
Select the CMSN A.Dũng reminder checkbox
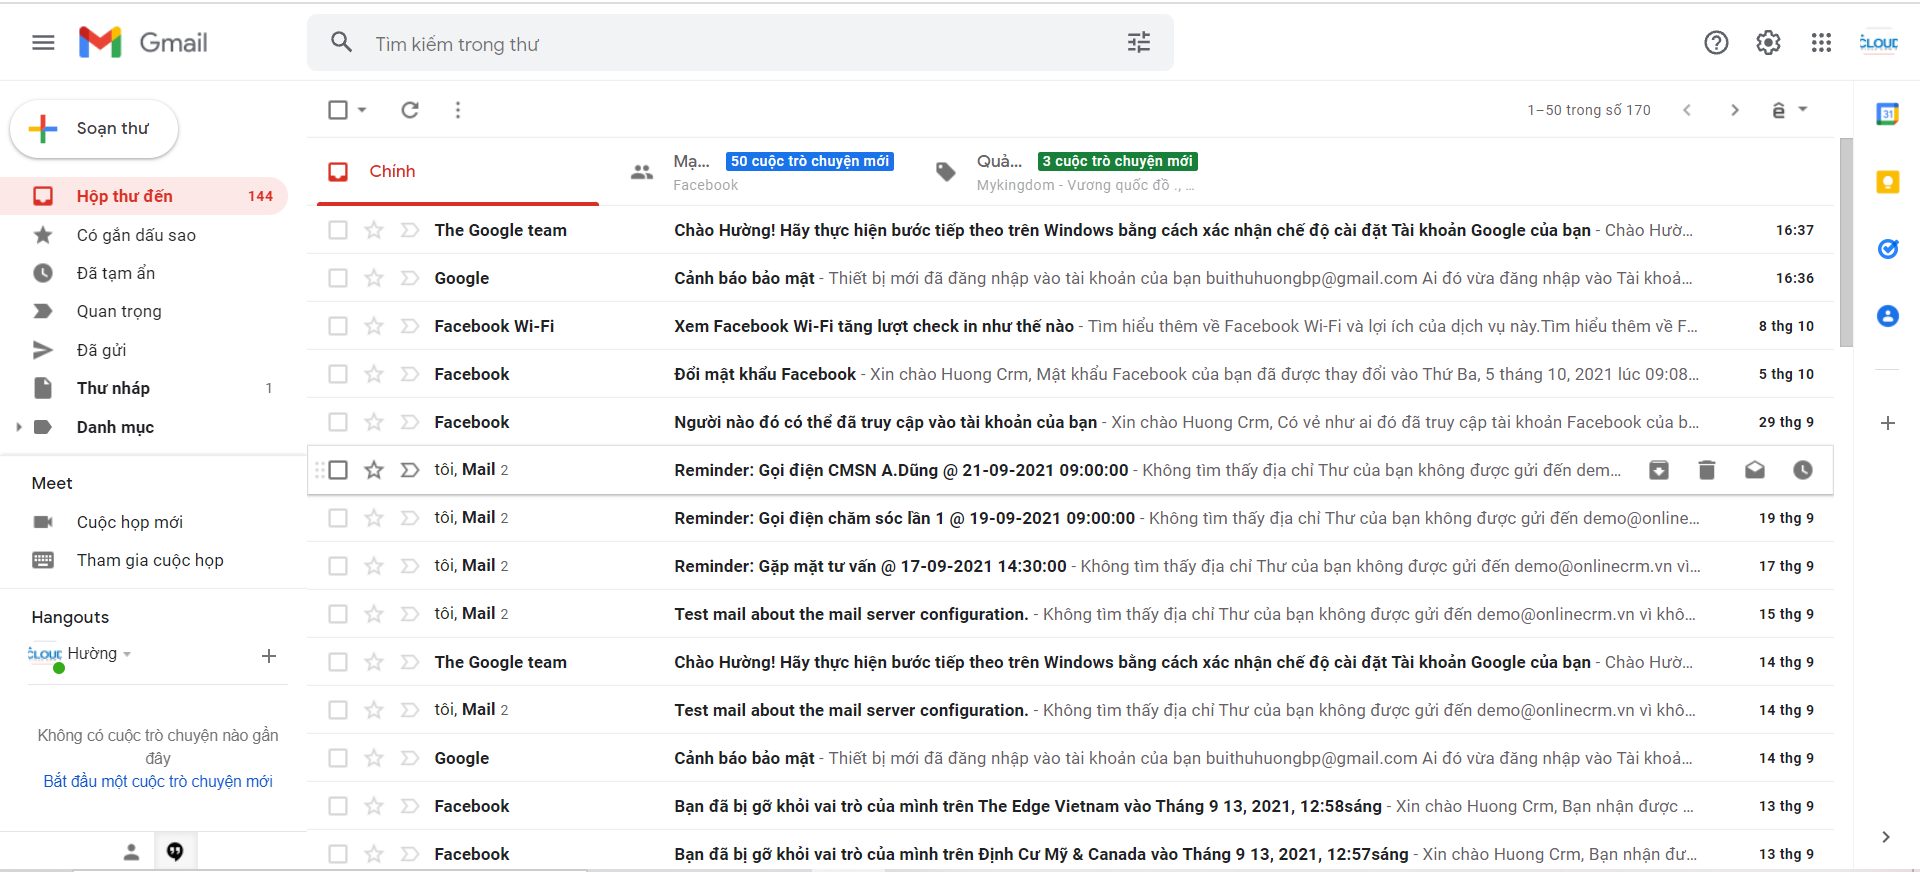[x=338, y=470]
